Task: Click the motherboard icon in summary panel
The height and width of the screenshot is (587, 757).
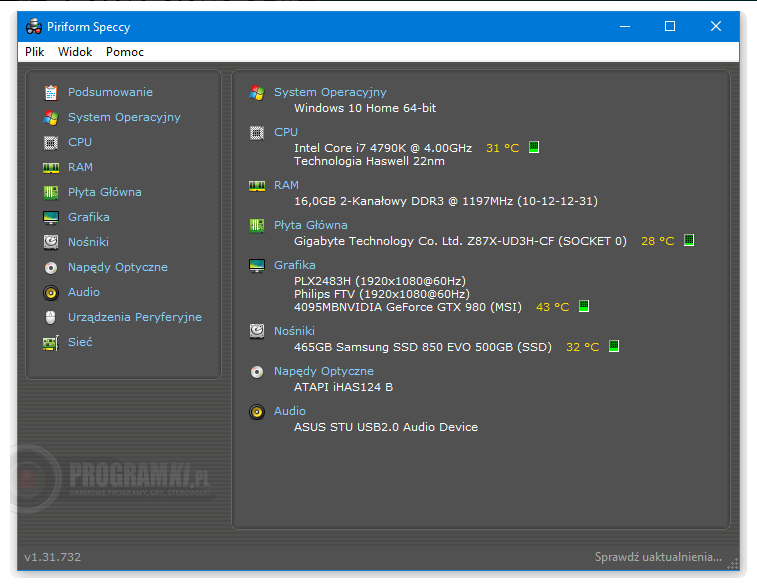Action: coord(257,225)
